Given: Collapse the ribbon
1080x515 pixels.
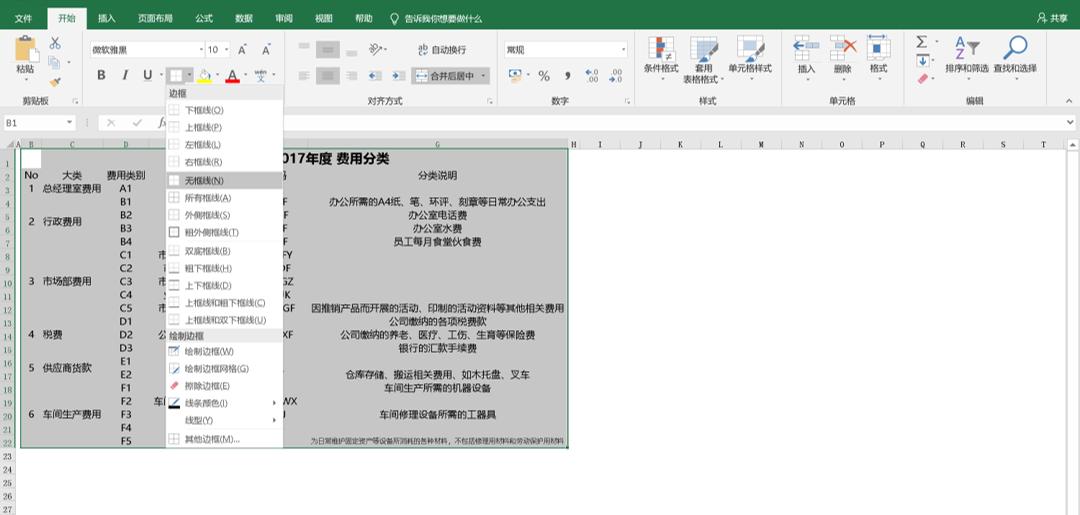Looking at the screenshot, I should 1069,101.
